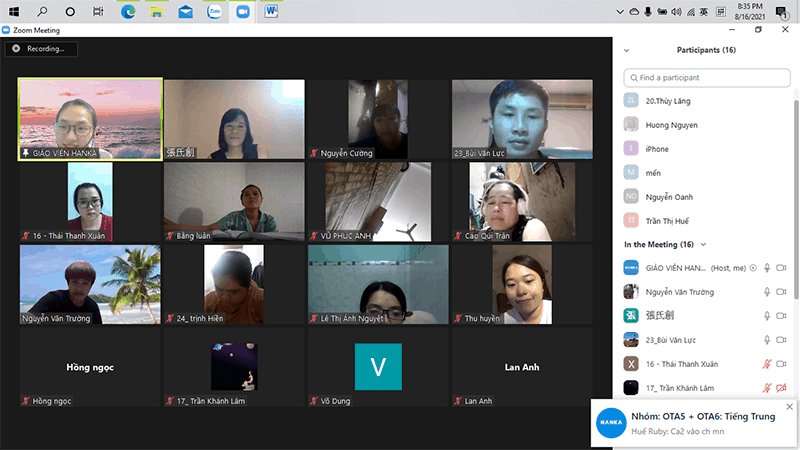
Task: Click the Recording... status button
Action: click(x=41, y=48)
